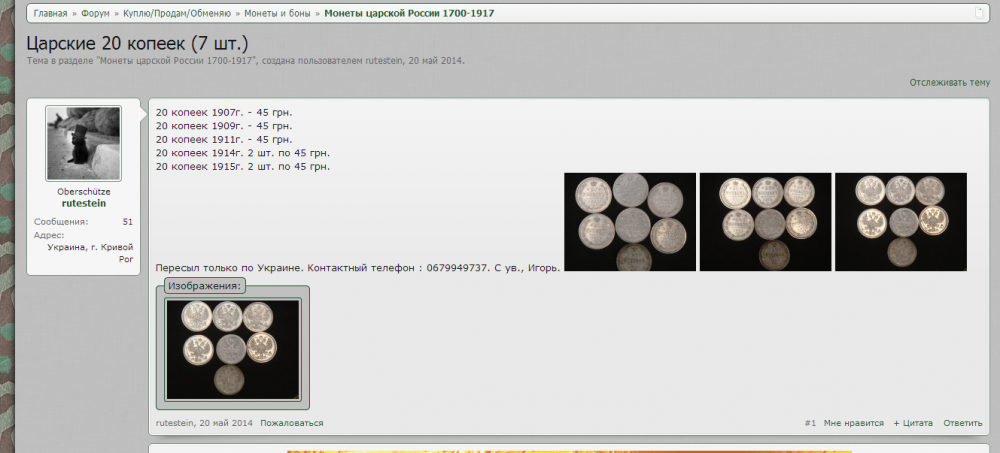Open user rutestein's avatar image

pos(83,143)
